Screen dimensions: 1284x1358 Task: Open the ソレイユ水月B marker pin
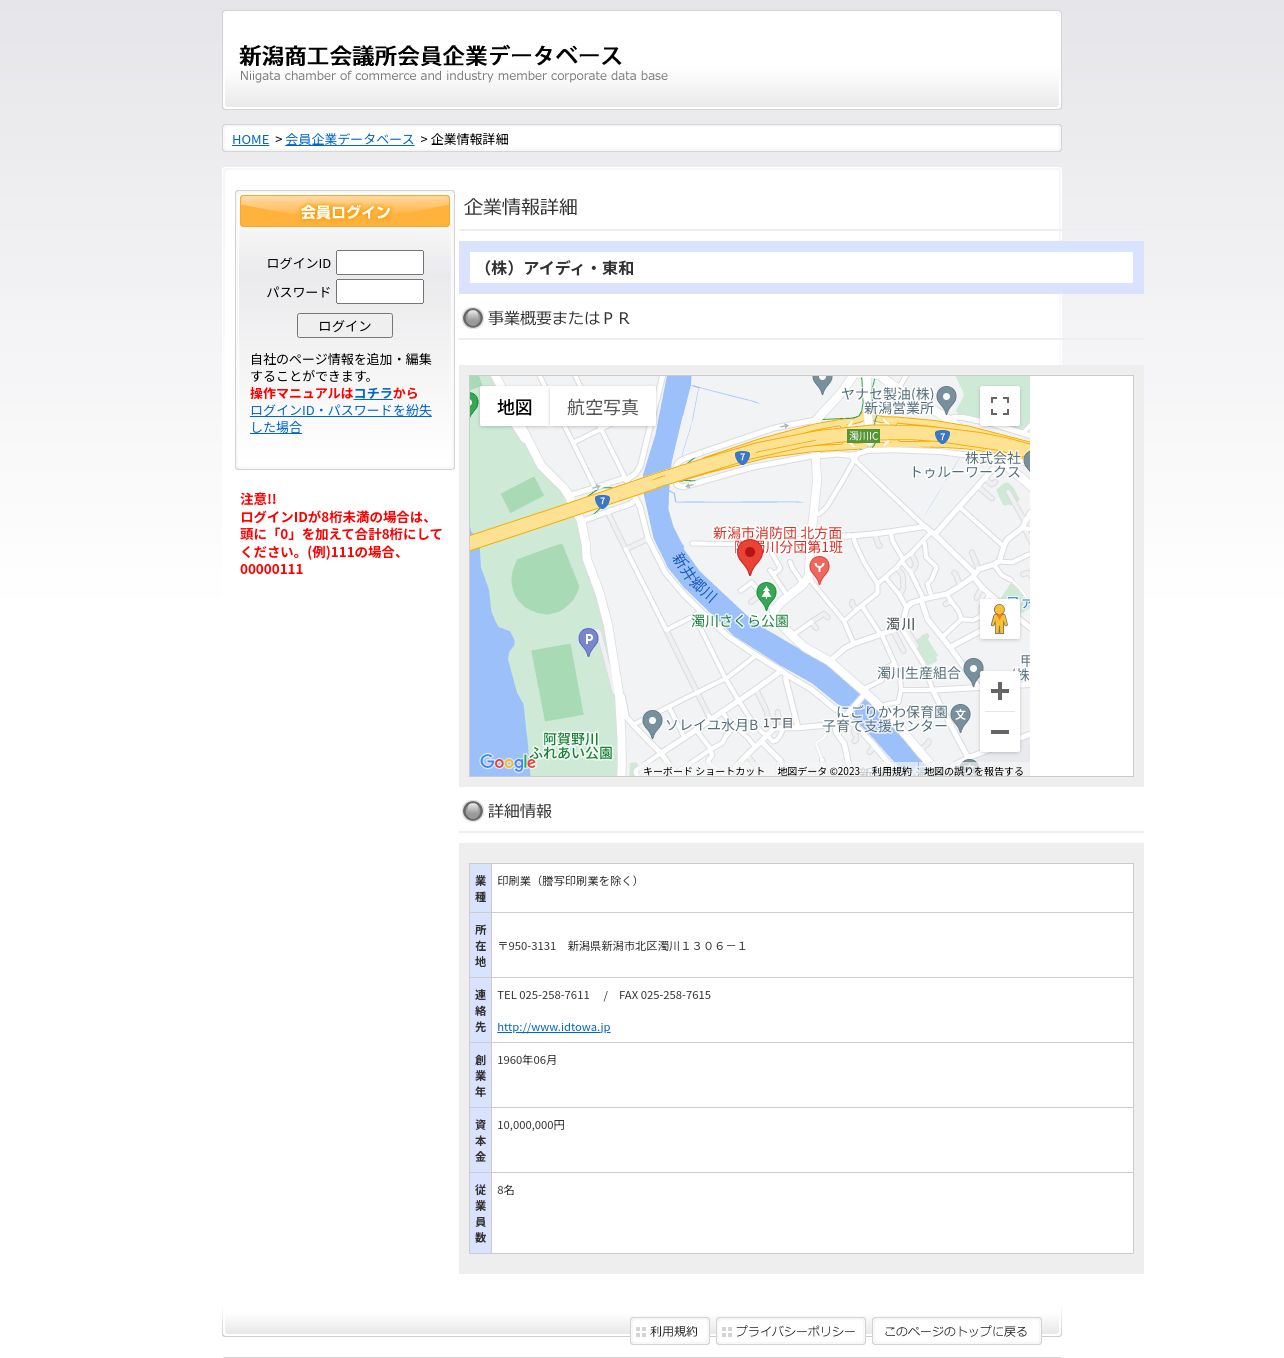pyautogui.click(x=652, y=723)
